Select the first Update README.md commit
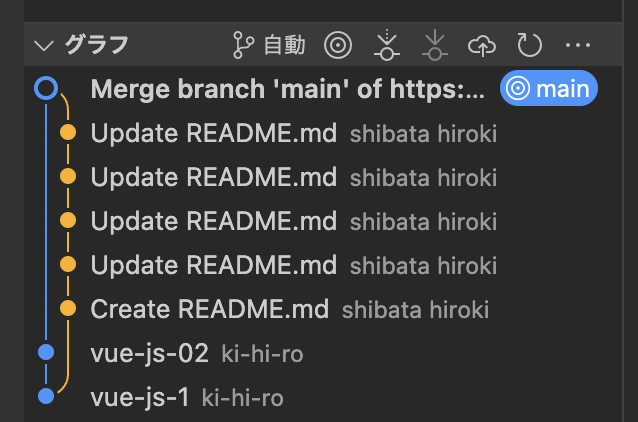Screen dimensions: 638x422 [323, 133]
